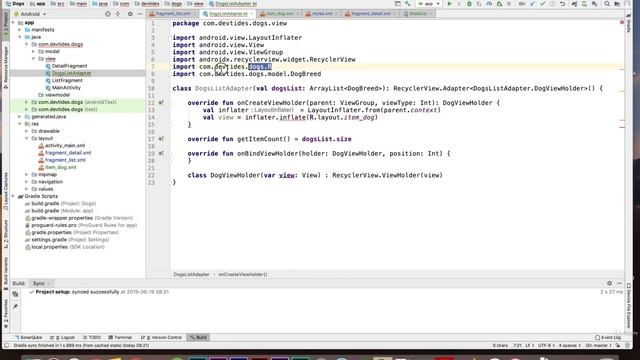Open activity_main.xml layout file
Image resolution: width=640 pixels, height=360 pixels.
coord(65,146)
